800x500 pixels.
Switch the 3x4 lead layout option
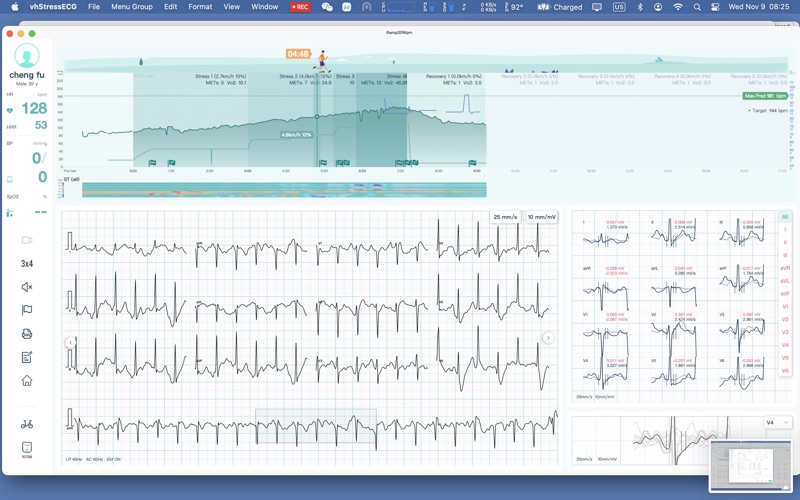[x=27, y=264]
